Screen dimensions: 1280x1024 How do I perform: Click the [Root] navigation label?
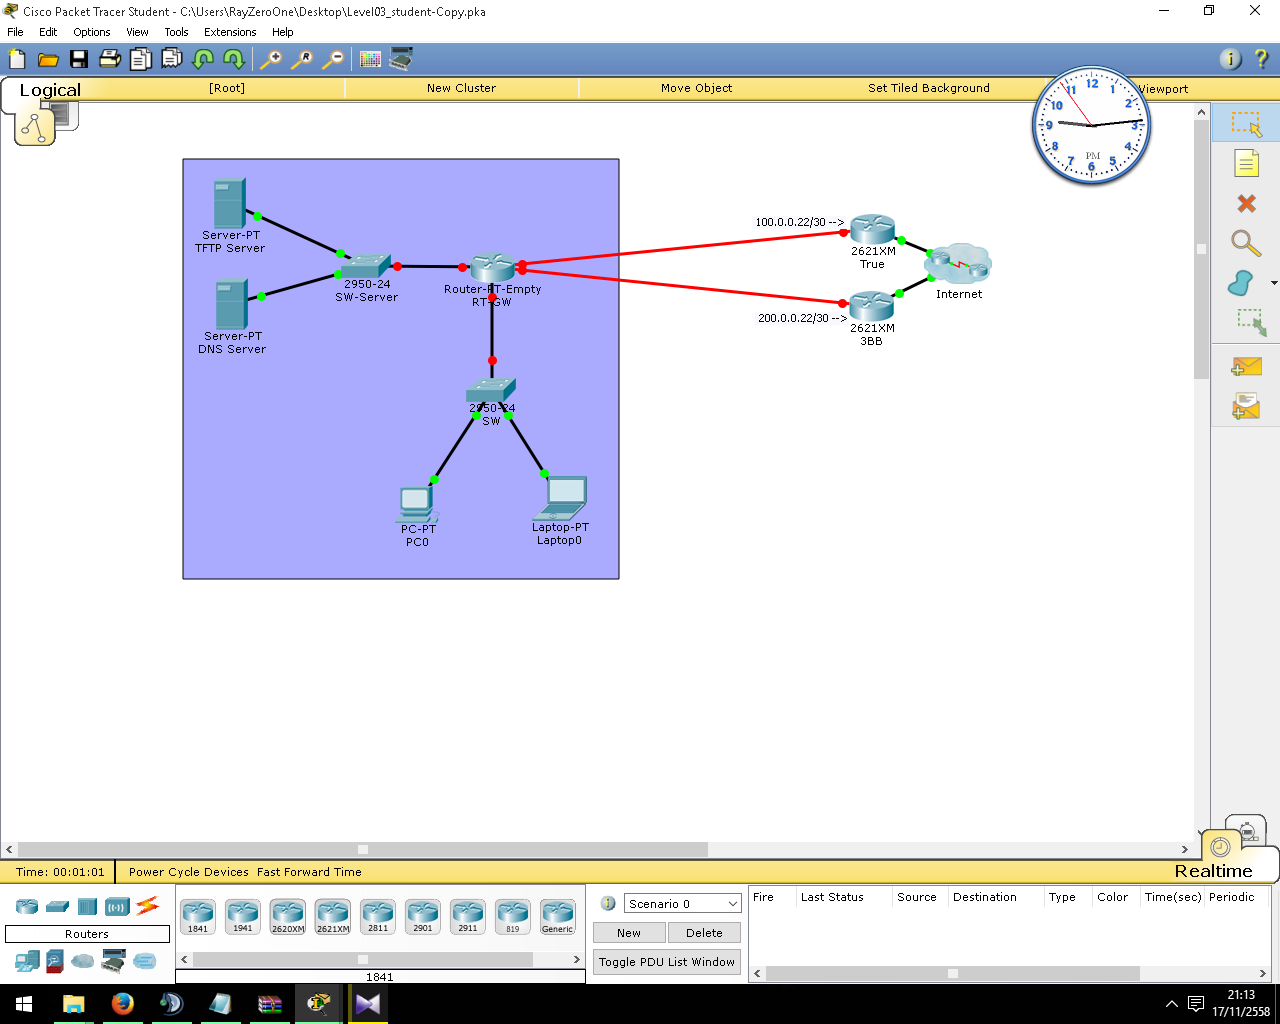tap(227, 88)
